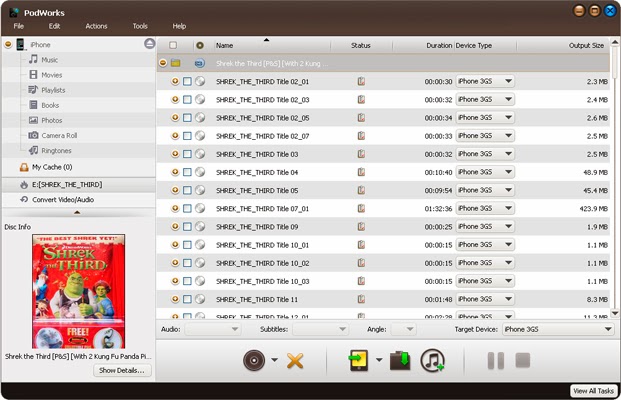Click the iPhone eject icon
Viewport: 621px width, 400px height.
point(149,44)
